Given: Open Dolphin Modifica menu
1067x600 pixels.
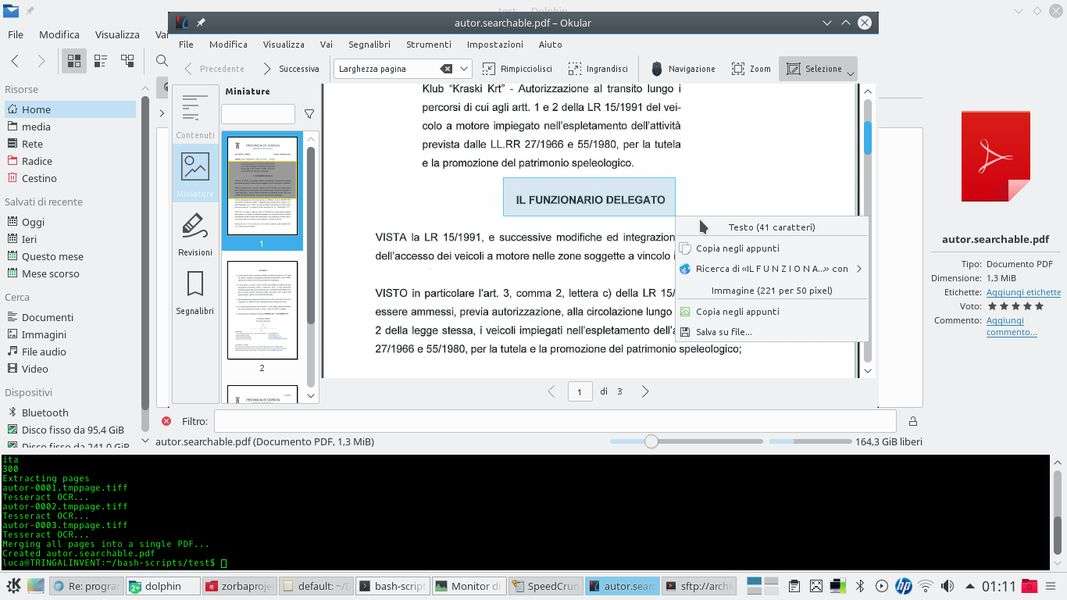Looking at the screenshot, I should click(x=59, y=34).
